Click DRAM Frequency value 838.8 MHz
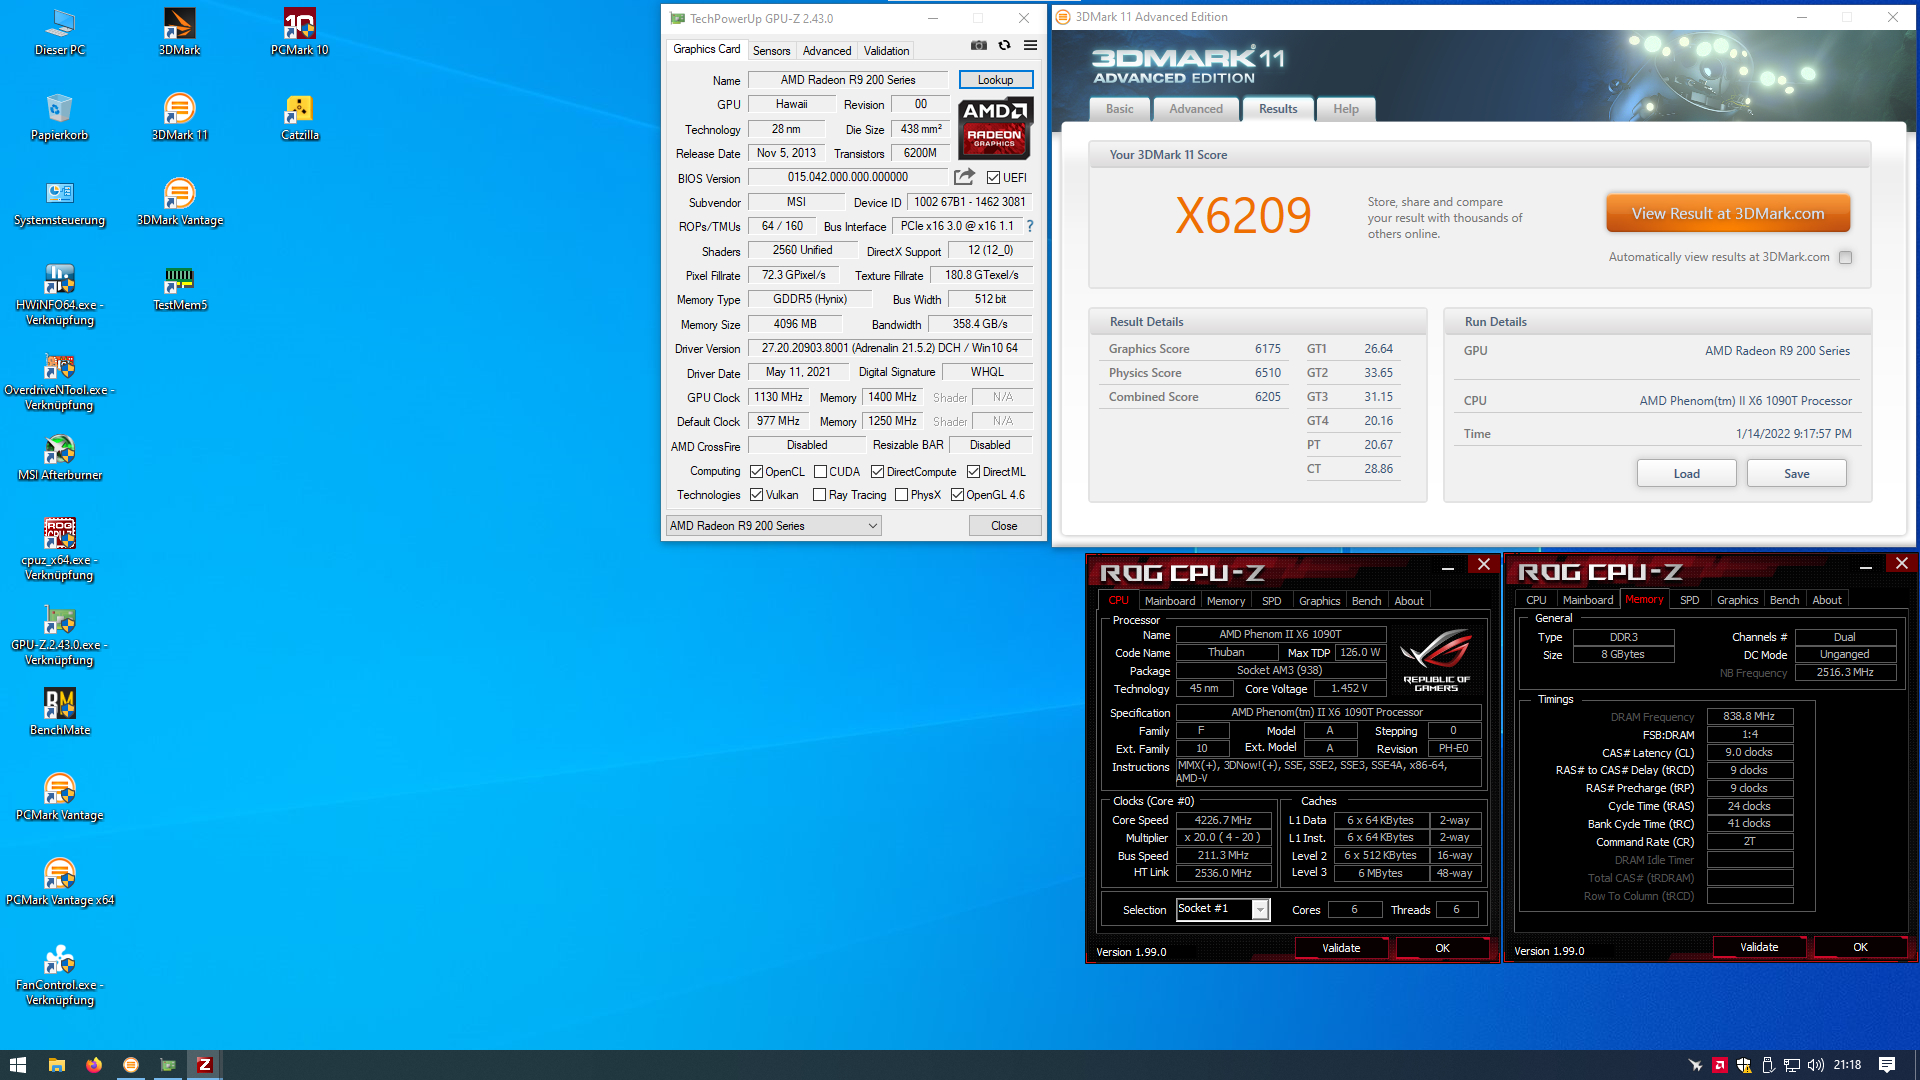 (x=1749, y=717)
